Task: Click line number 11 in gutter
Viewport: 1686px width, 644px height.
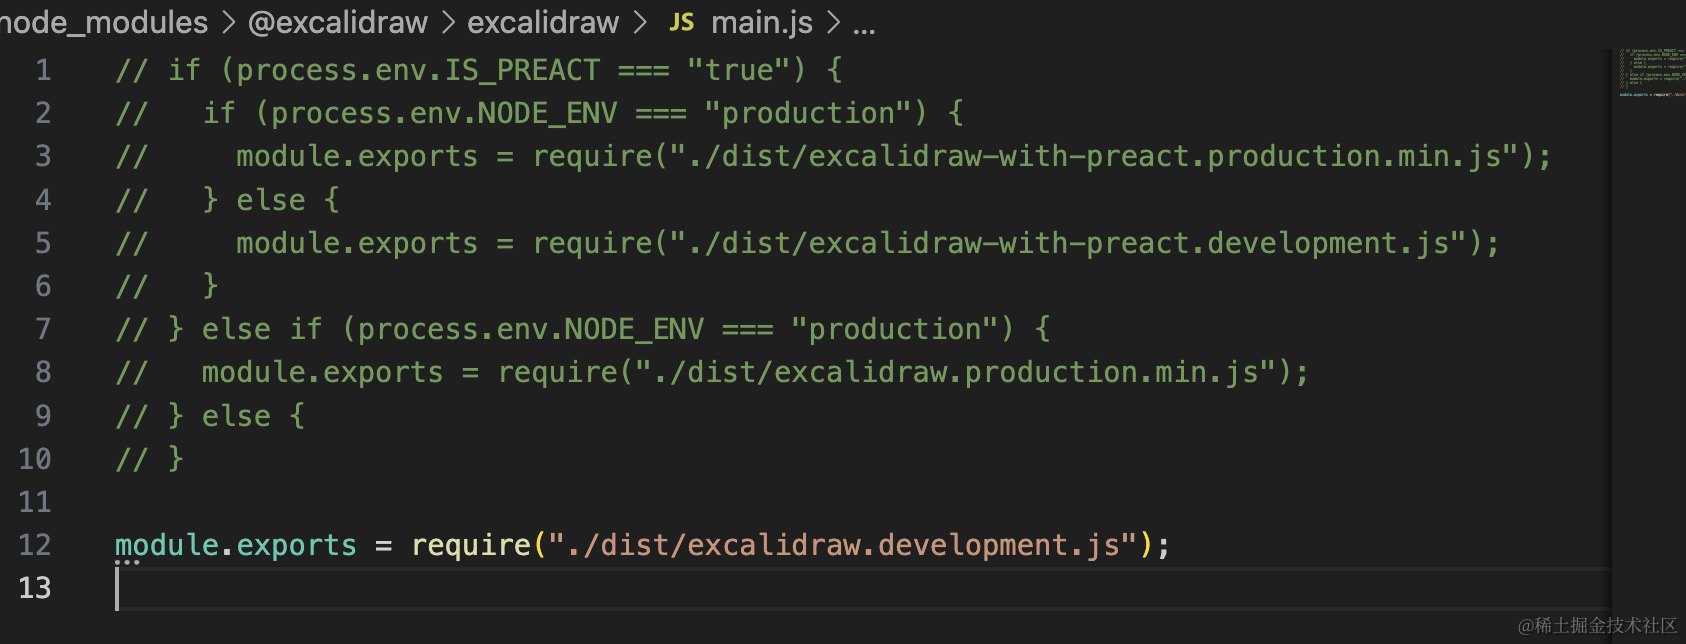Action: click(35, 502)
